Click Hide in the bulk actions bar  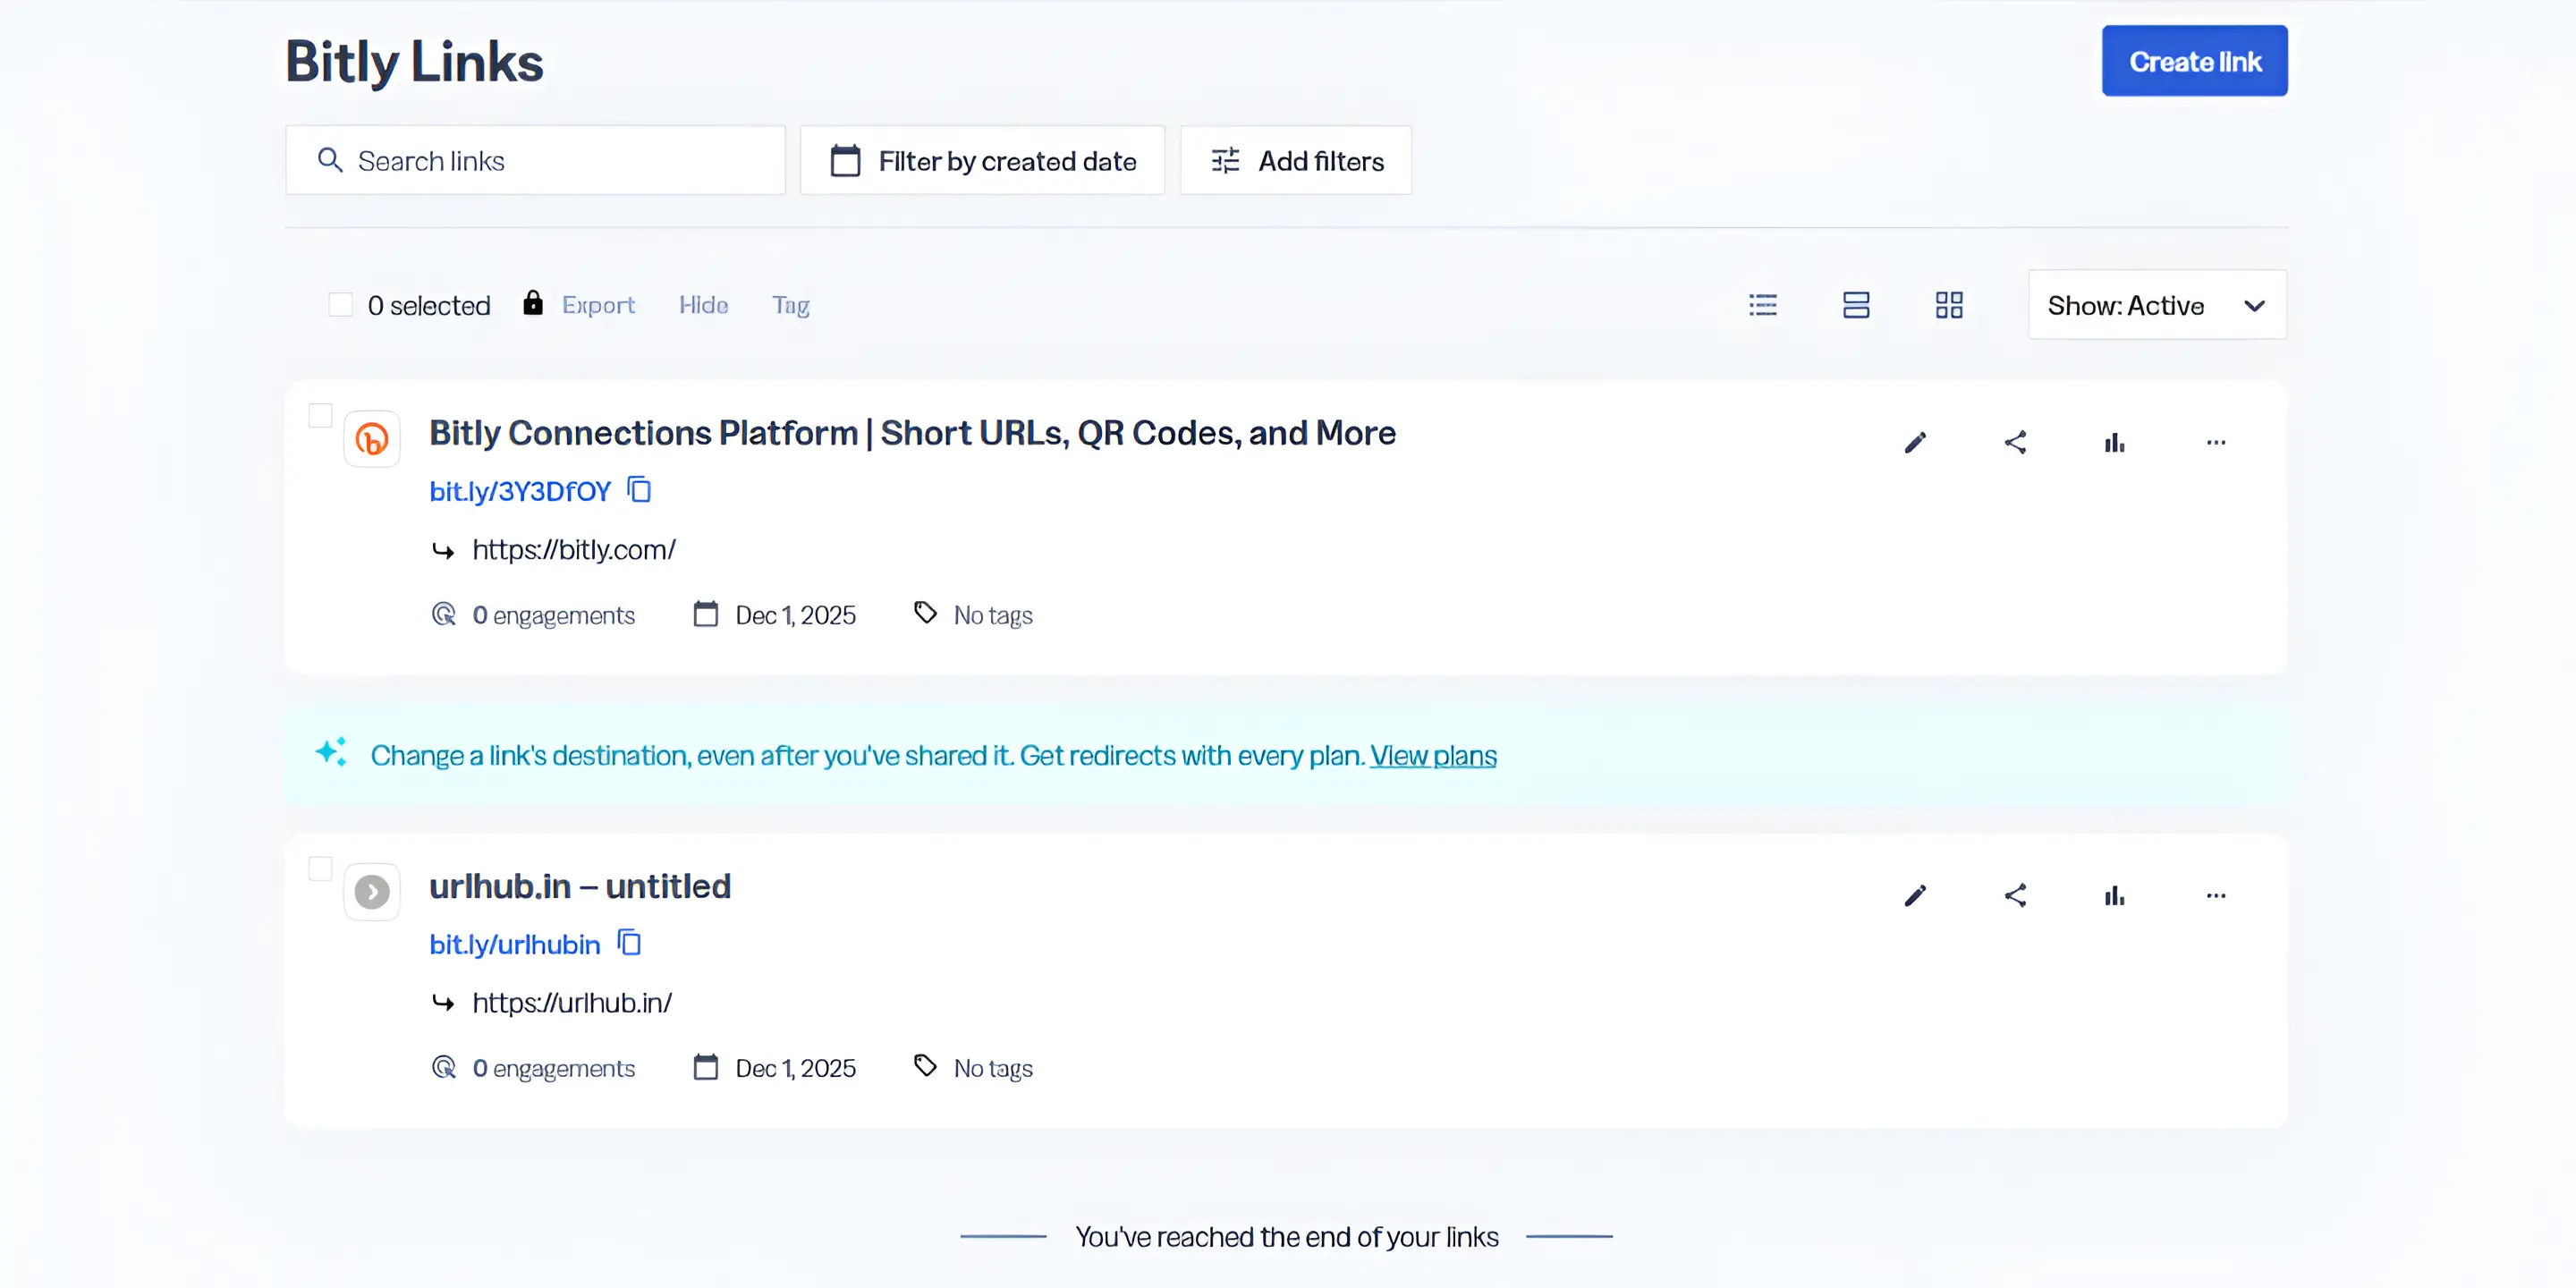[x=703, y=305]
